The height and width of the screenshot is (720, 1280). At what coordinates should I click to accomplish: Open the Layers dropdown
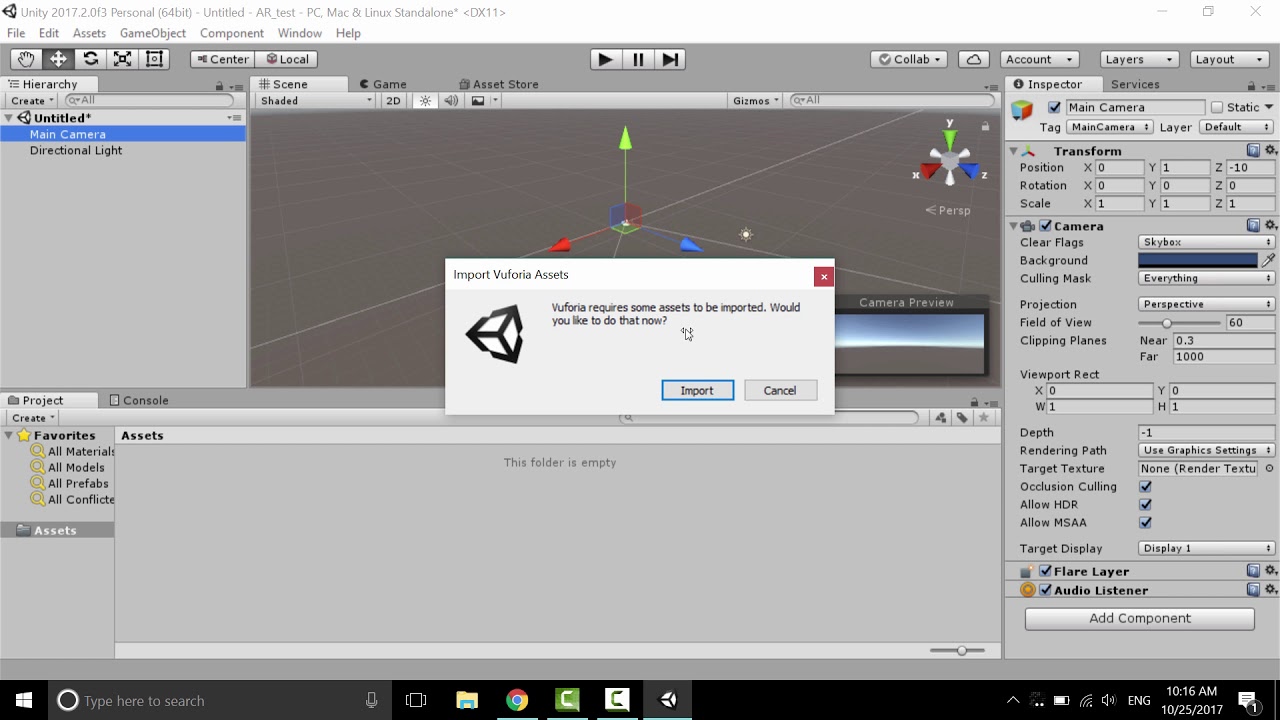[1139, 59]
